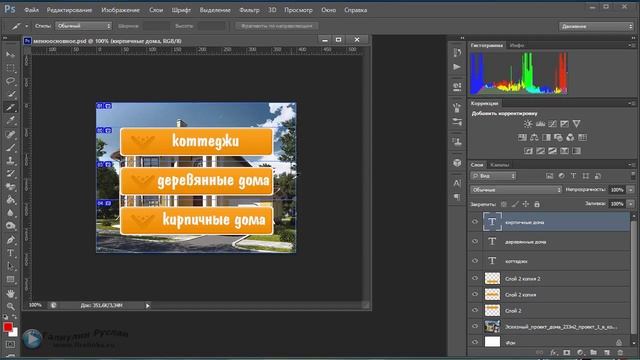Switch to the Инфо tab
640x360 pixels.
pyautogui.click(x=517, y=45)
